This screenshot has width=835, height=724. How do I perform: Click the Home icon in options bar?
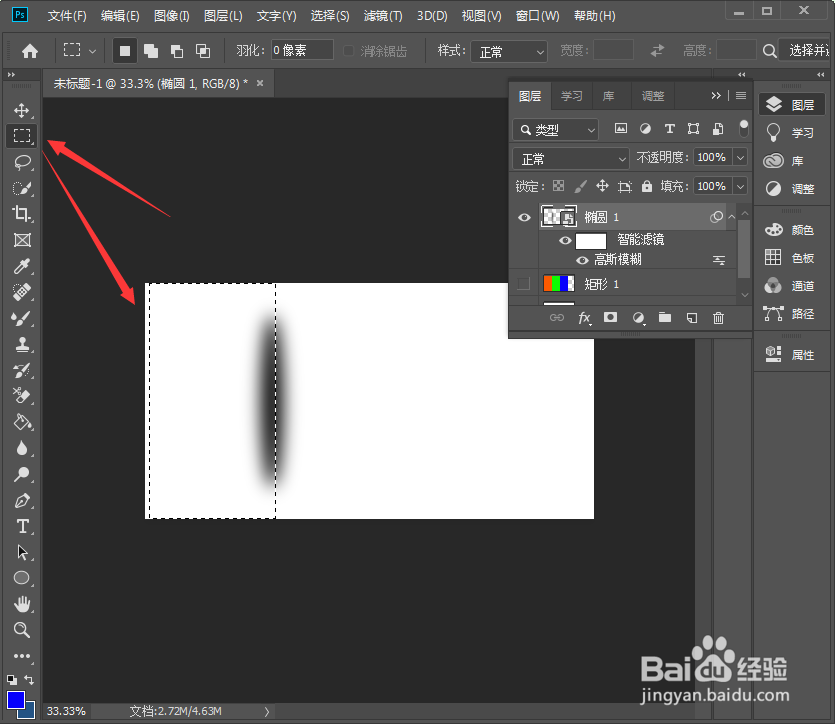tap(30, 51)
